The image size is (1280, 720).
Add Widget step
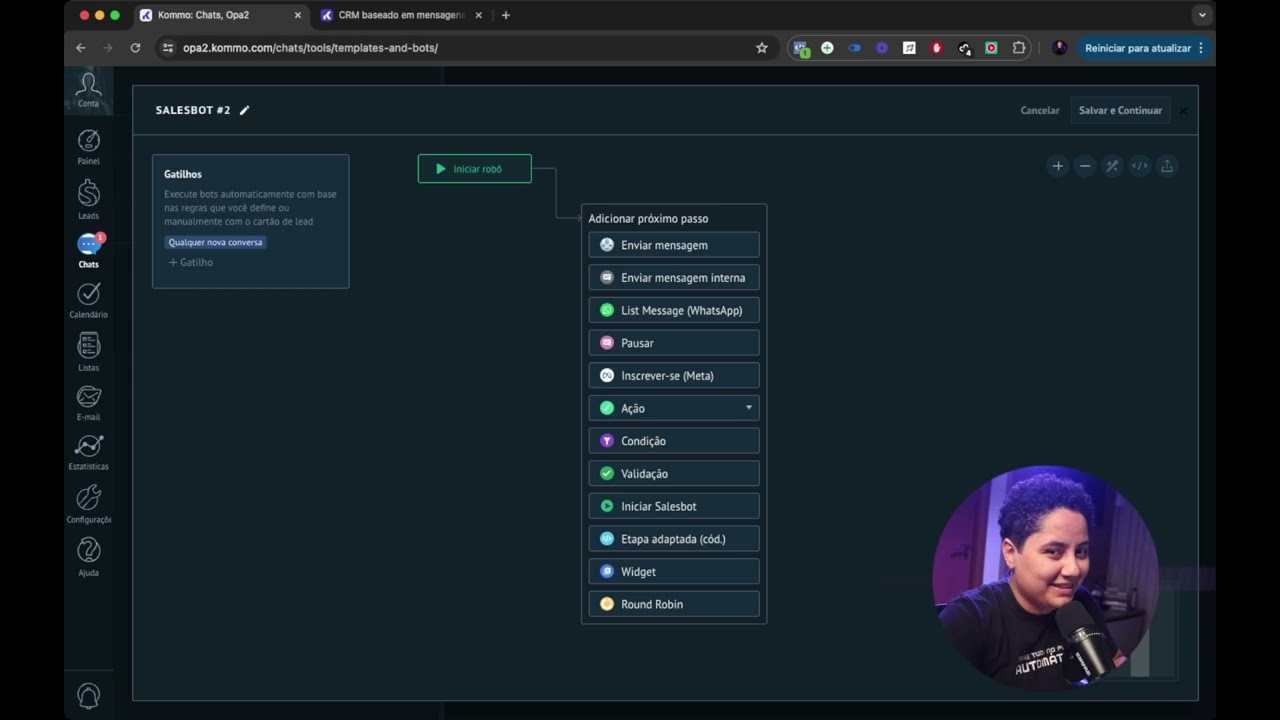click(x=674, y=572)
